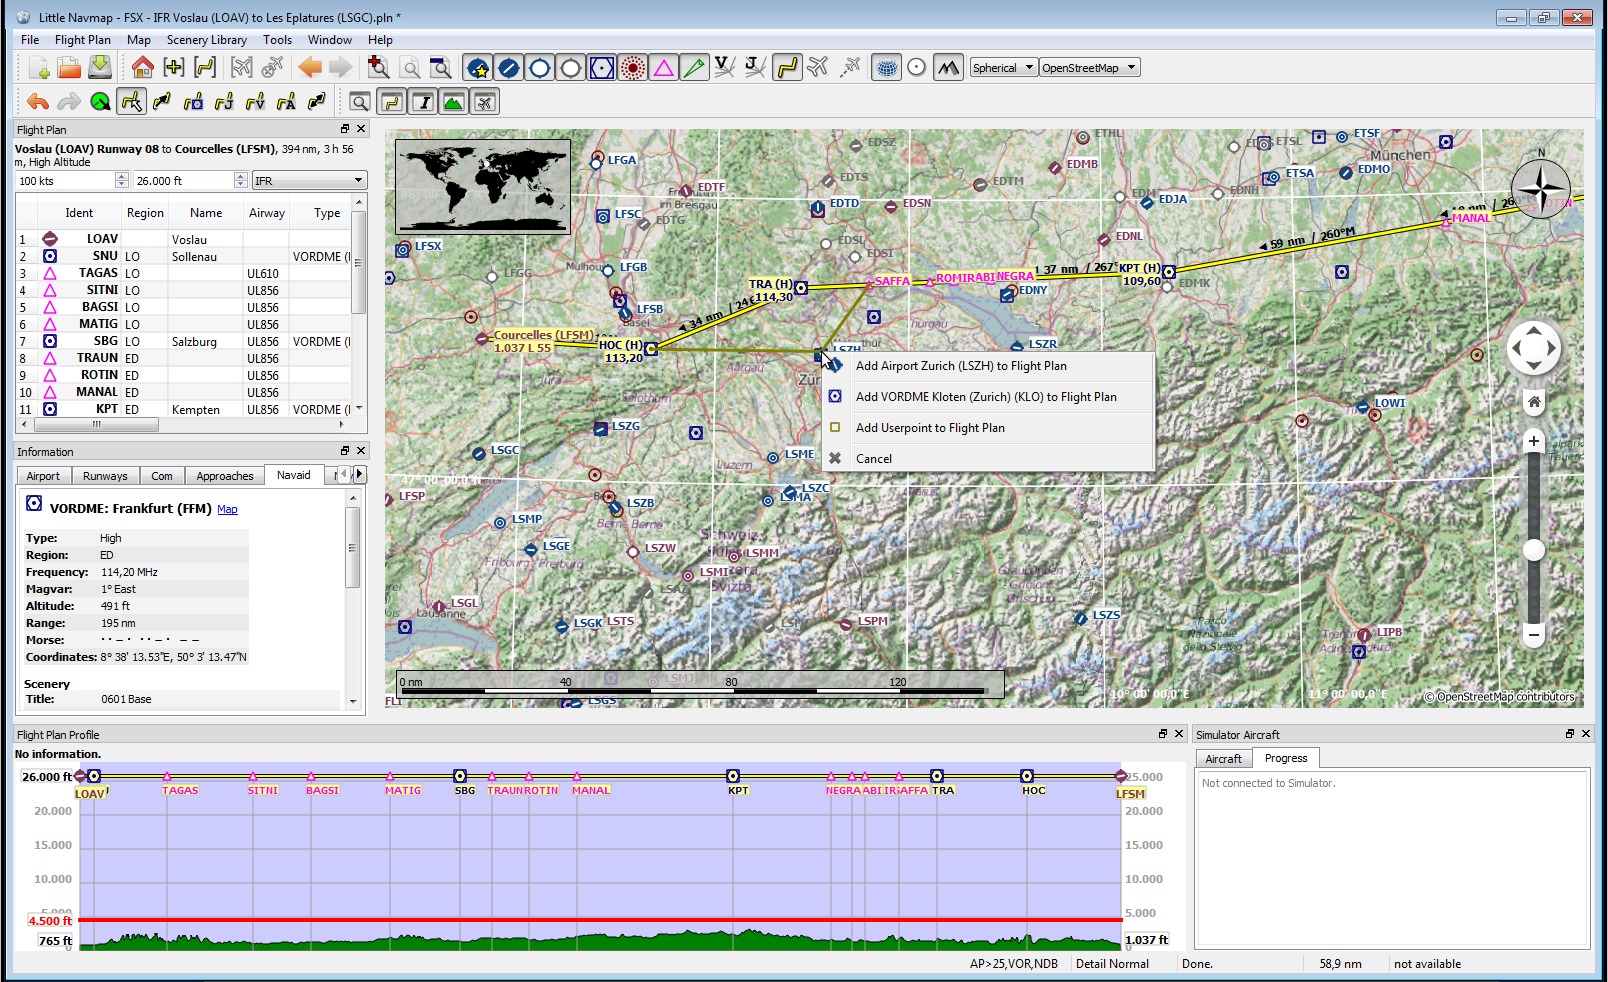Screen dimensions: 1608x982
Task: Select Add Airport Zurich (LSZH) to Flight Plan
Action: point(960,366)
